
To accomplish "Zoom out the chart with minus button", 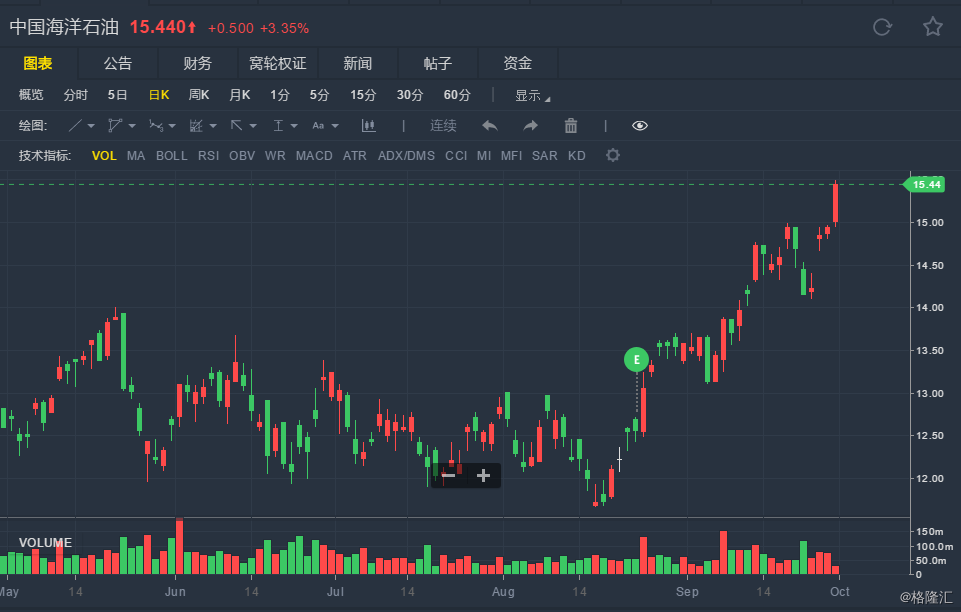I will [449, 475].
